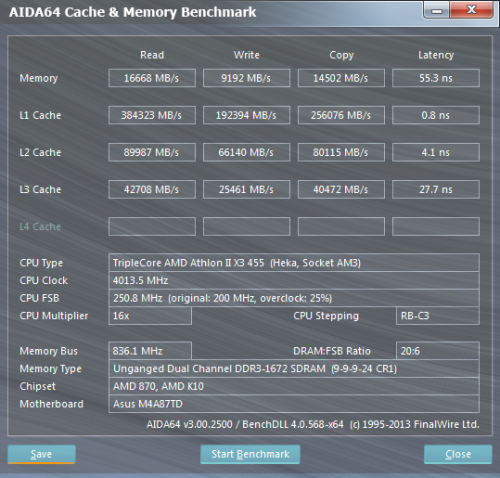Select L3 Cache copy 40472 MB/s
Screen dimensions: 500x478
coord(341,189)
